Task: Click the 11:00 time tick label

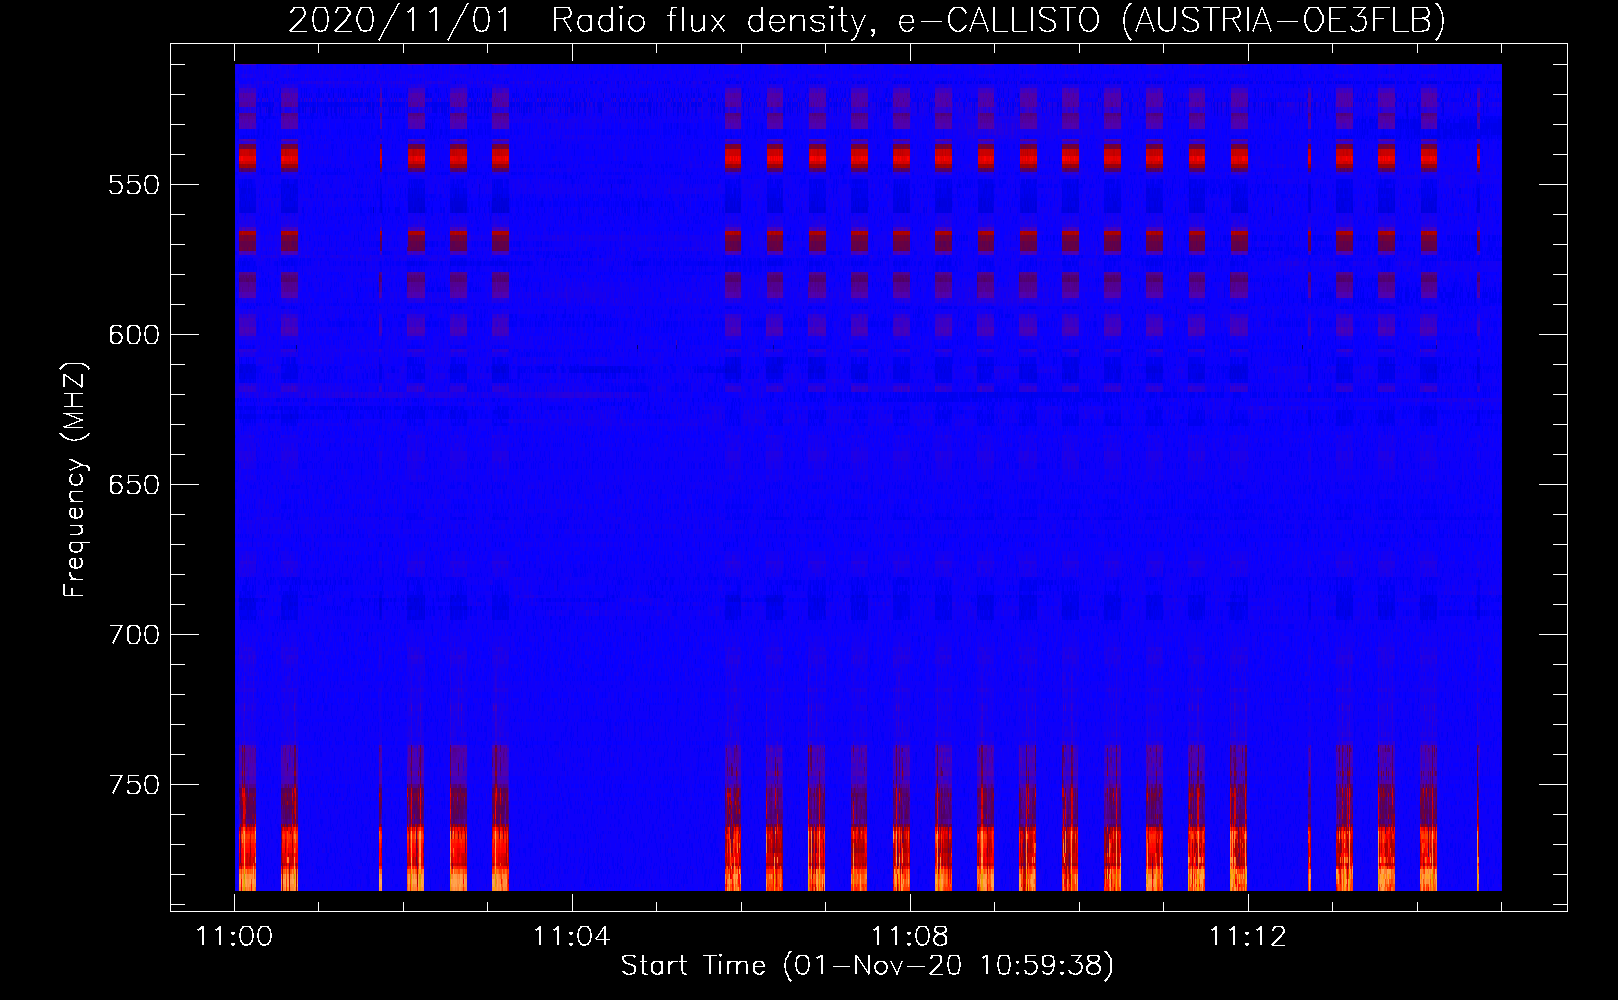Action: pyautogui.click(x=234, y=937)
